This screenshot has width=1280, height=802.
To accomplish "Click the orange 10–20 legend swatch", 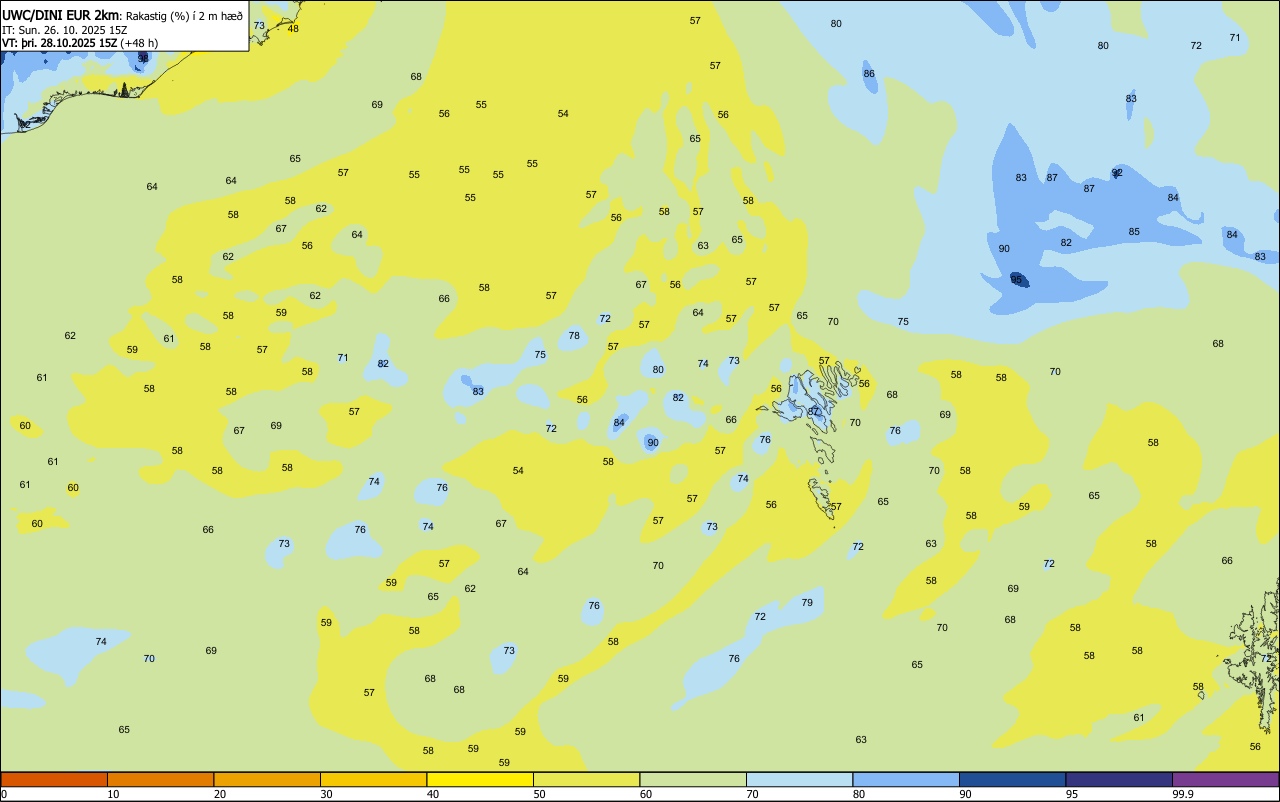I will pyautogui.click(x=160, y=779).
